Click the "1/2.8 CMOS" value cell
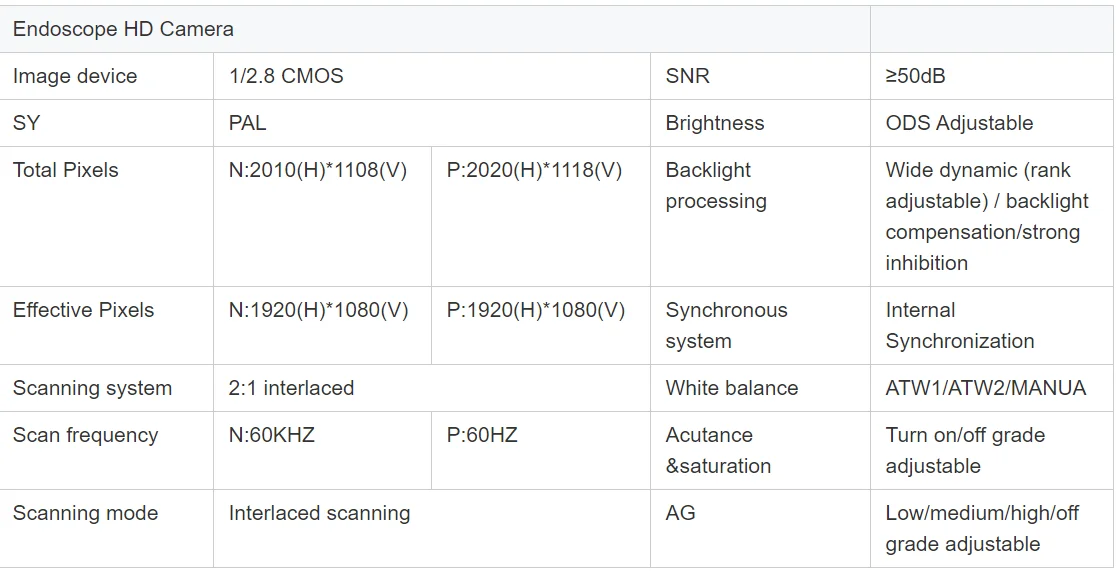This screenshot has height=571, width=1116. pyautogui.click(x=286, y=76)
